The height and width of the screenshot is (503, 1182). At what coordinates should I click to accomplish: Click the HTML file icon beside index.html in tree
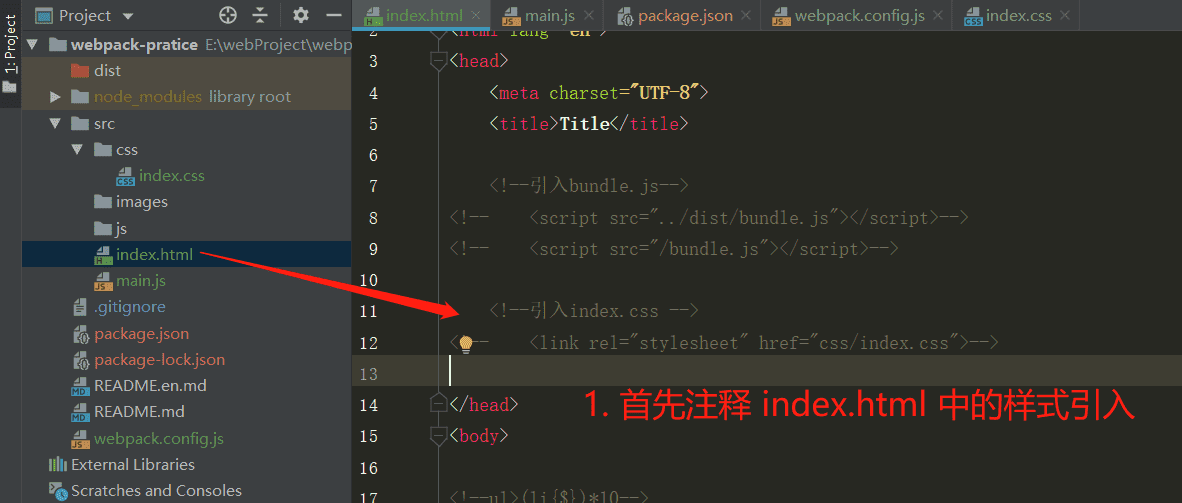(x=103, y=255)
